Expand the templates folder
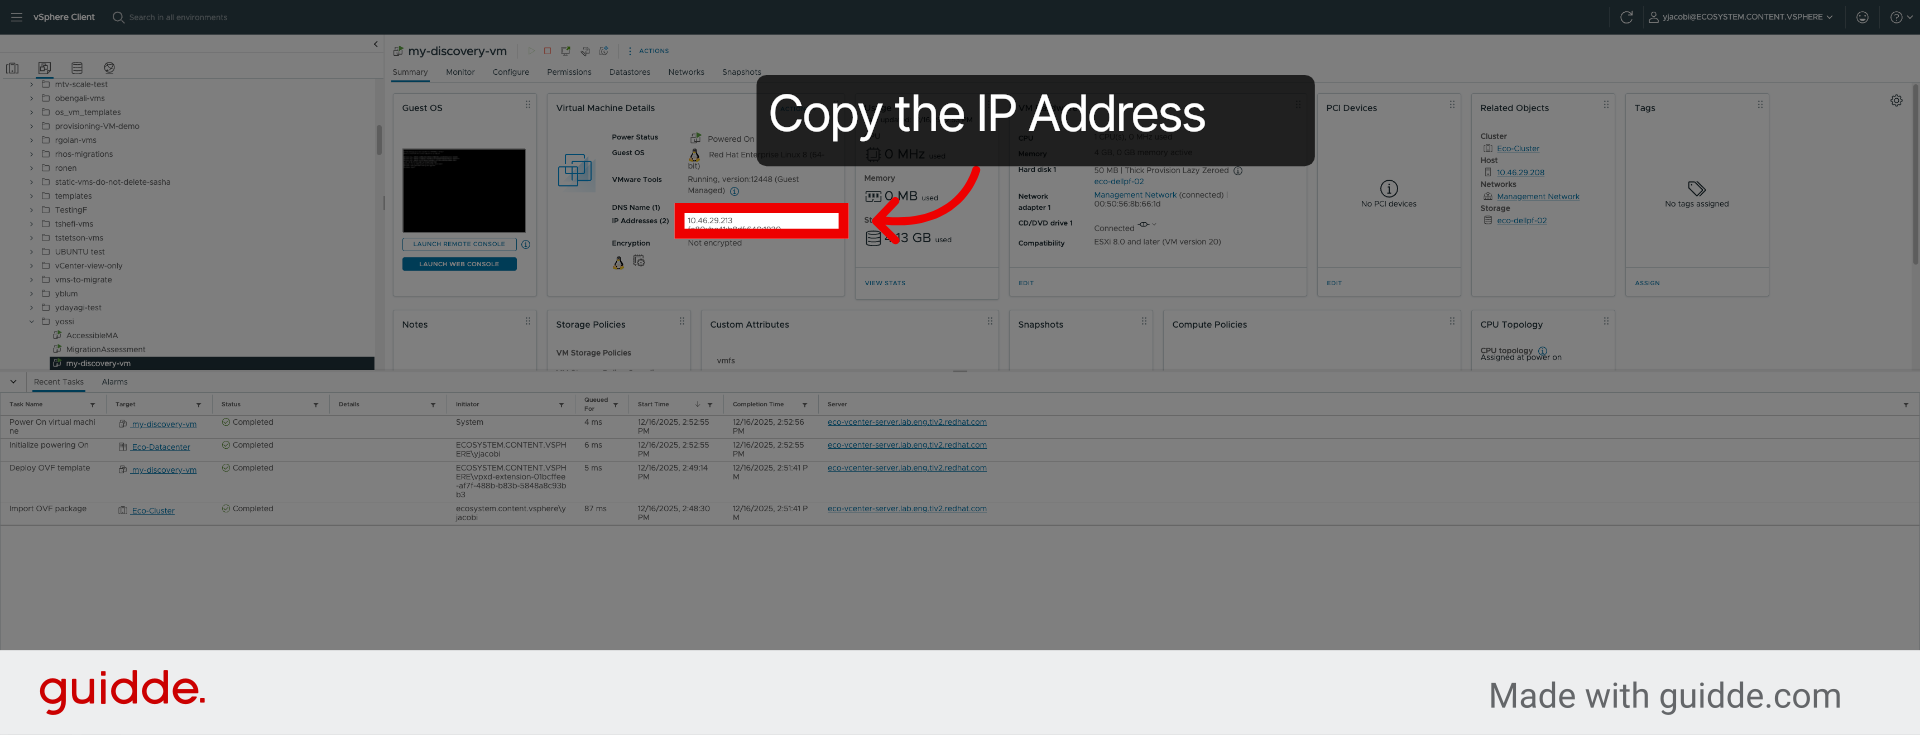The width and height of the screenshot is (1920, 735). tap(32, 197)
